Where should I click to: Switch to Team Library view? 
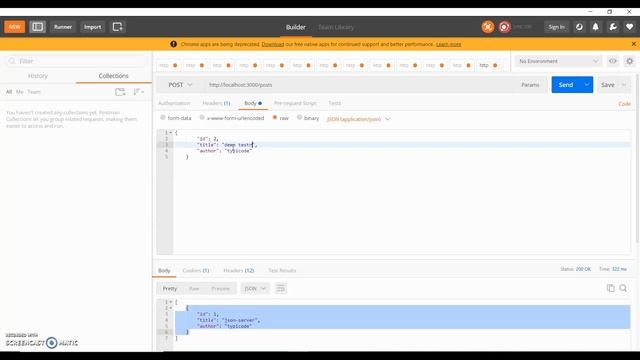(336, 27)
